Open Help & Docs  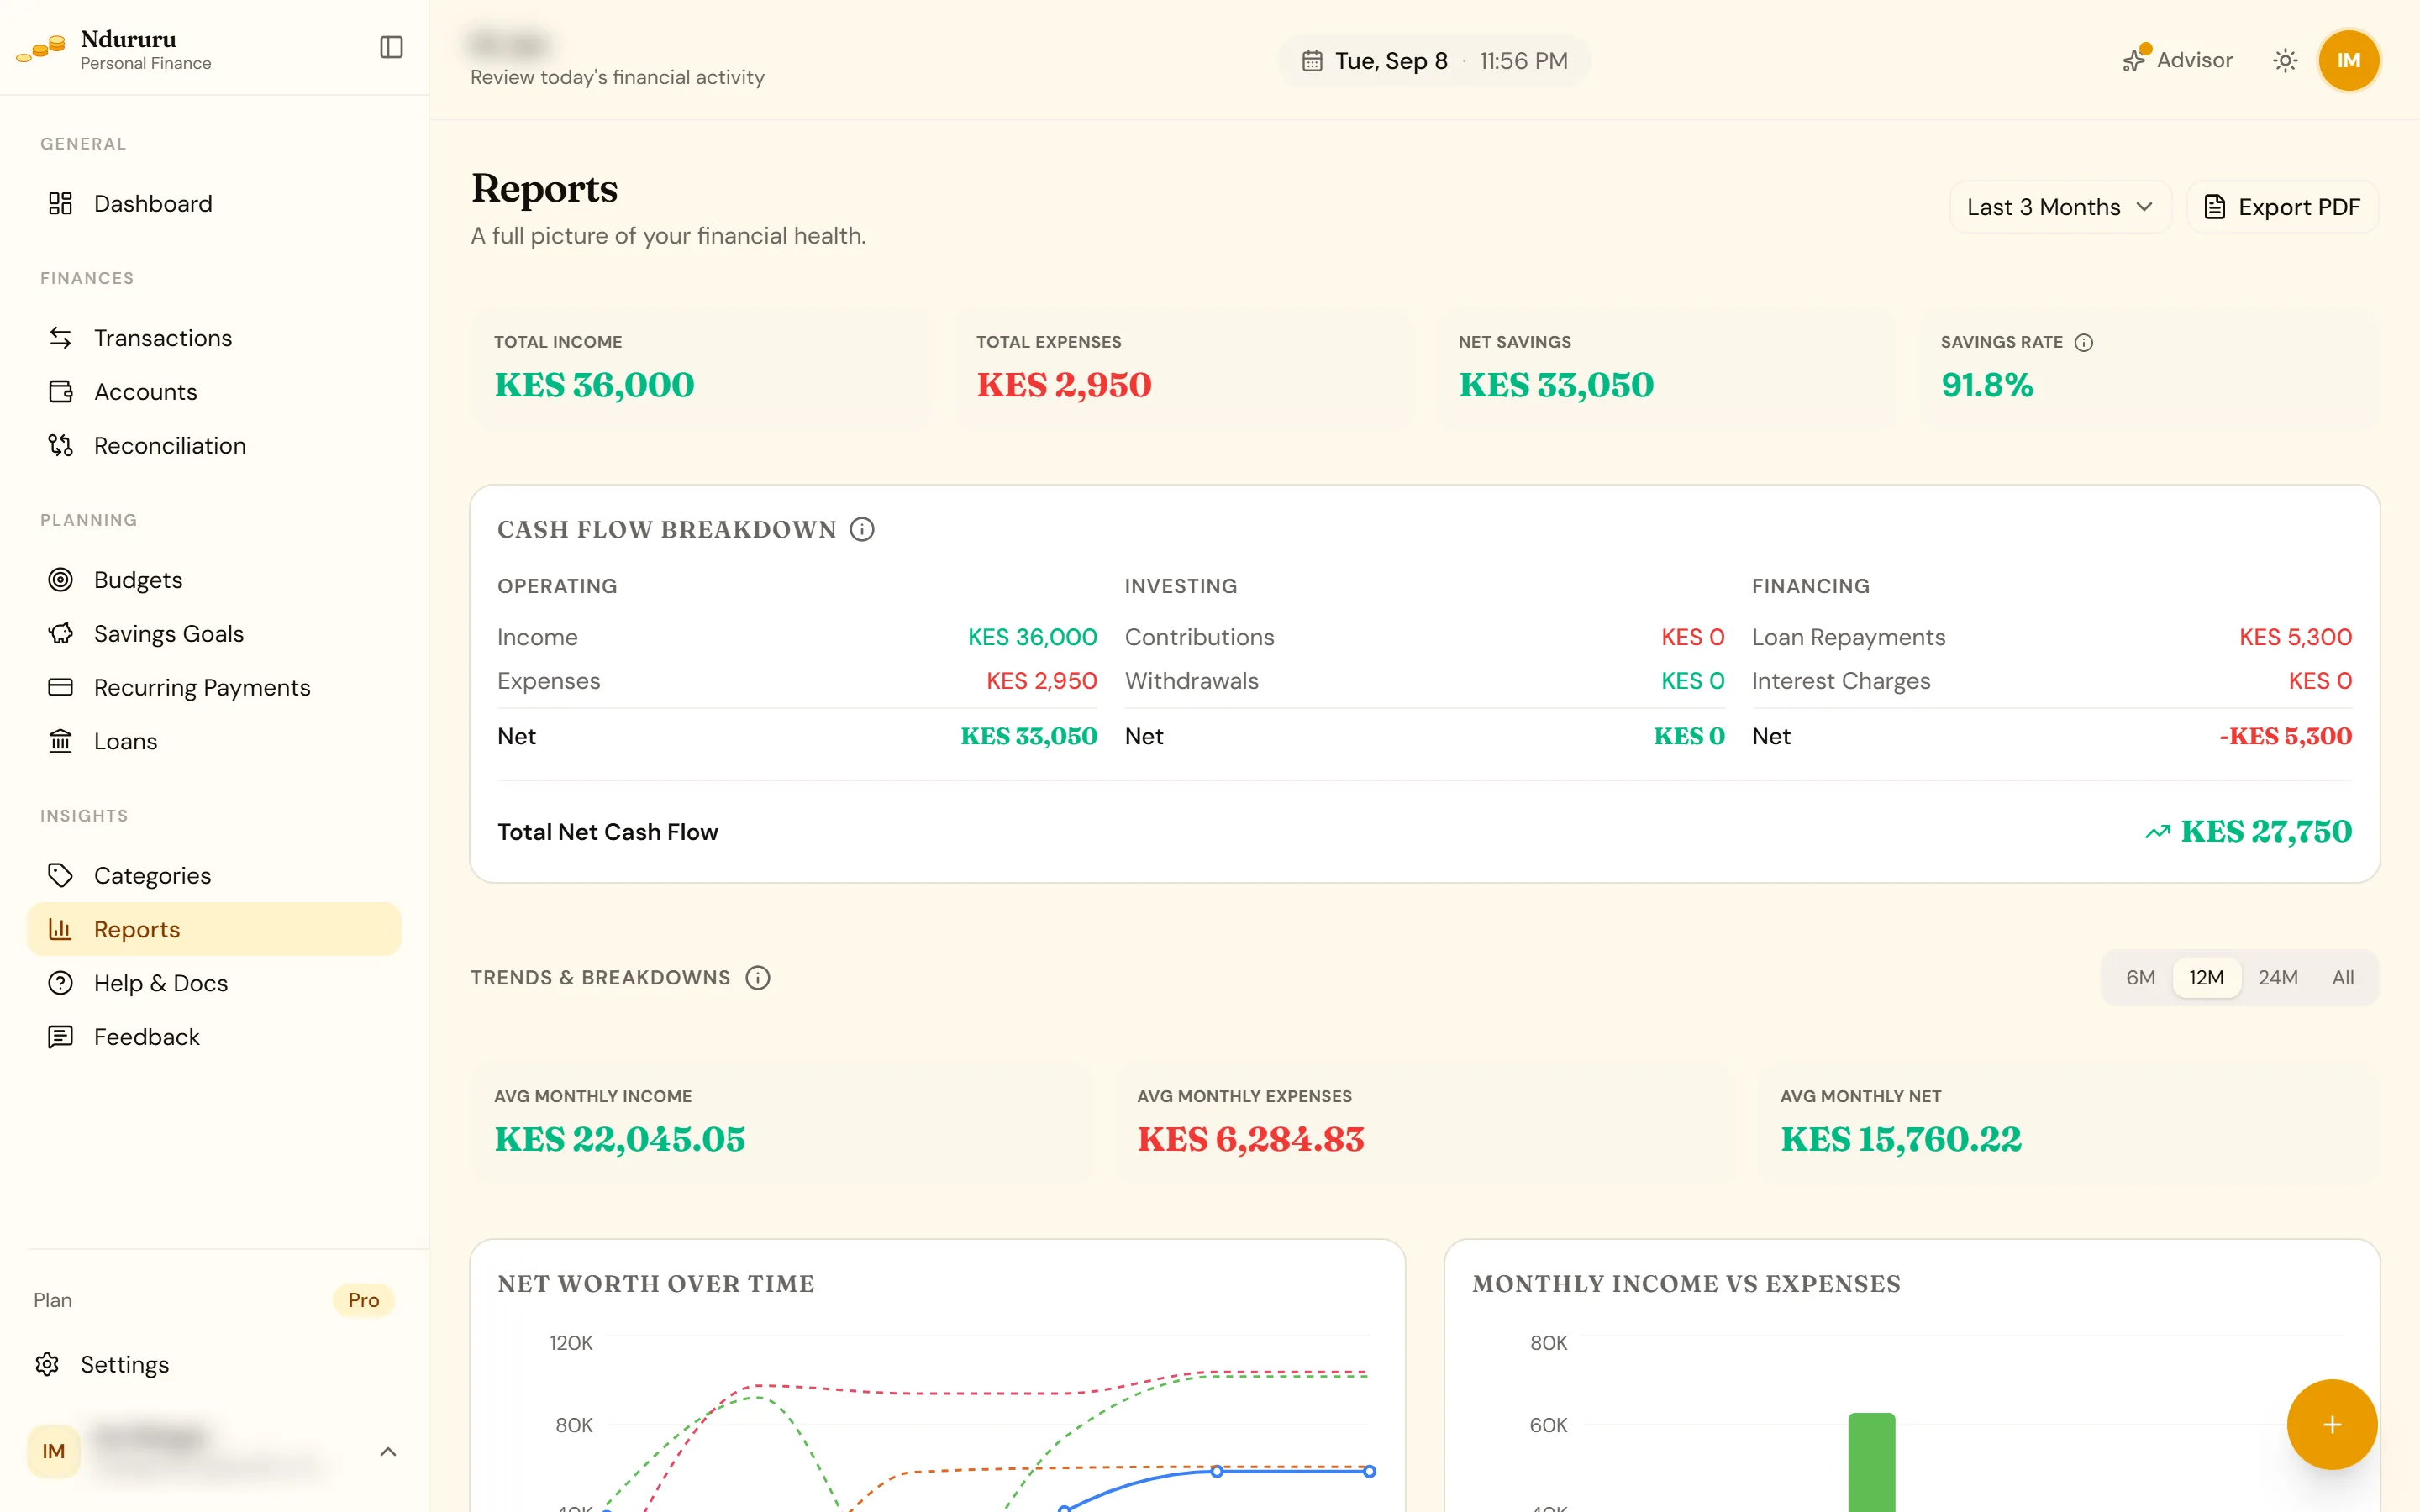click(214, 983)
